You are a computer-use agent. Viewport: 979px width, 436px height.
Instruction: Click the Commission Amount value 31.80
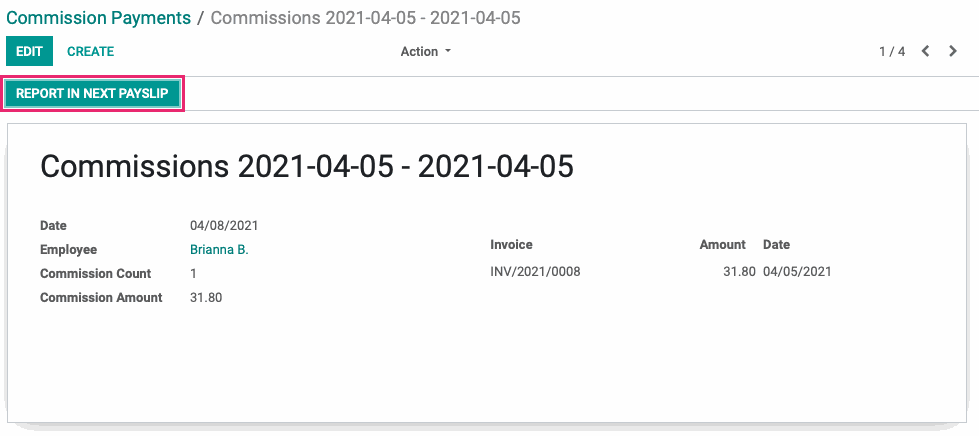pos(206,297)
